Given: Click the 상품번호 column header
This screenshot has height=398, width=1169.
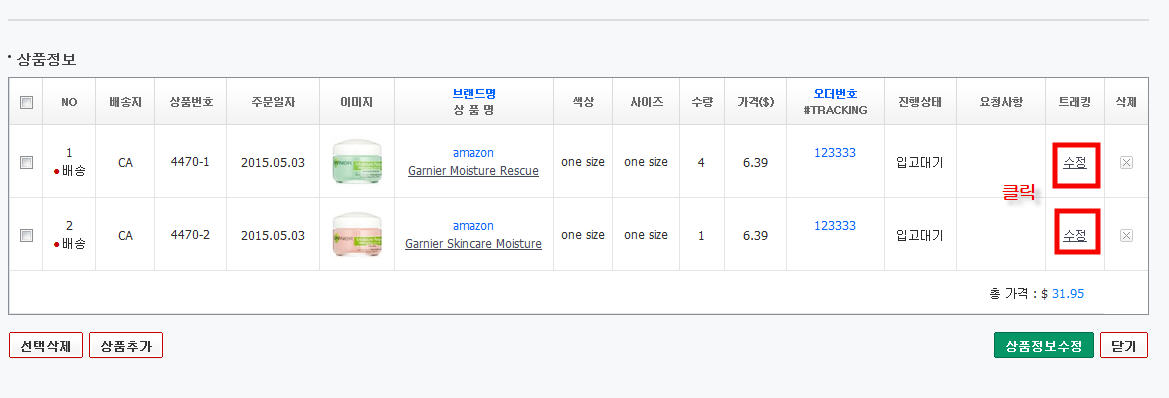Looking at the screenshot, I should tap(191, 102).
